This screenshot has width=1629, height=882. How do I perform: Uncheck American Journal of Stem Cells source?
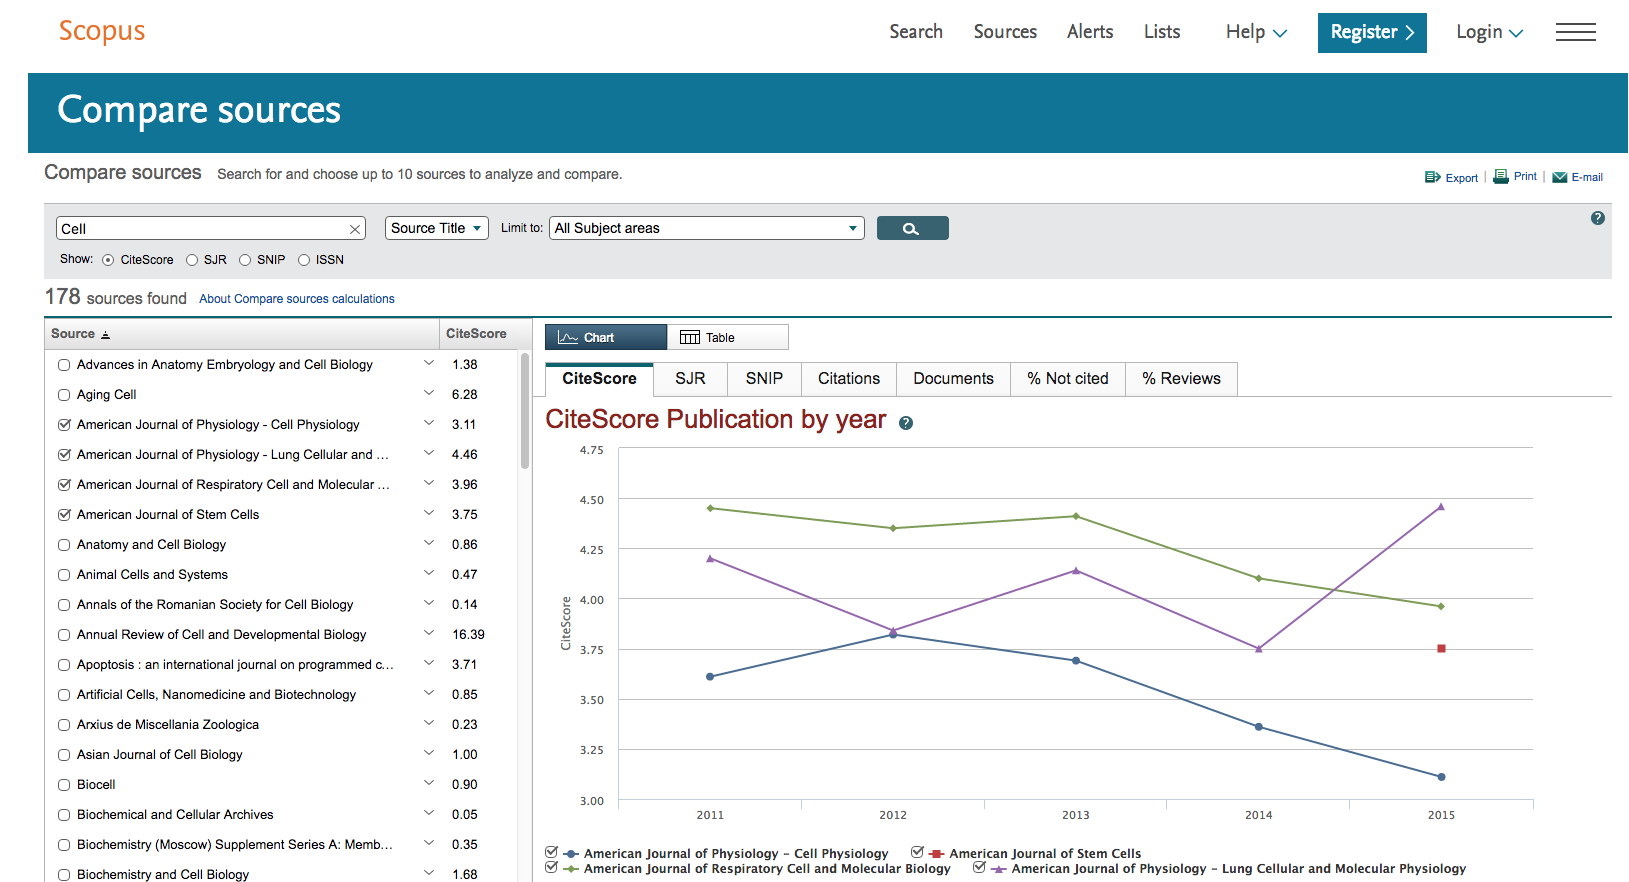pyautogui.click(x=64, y=515)
